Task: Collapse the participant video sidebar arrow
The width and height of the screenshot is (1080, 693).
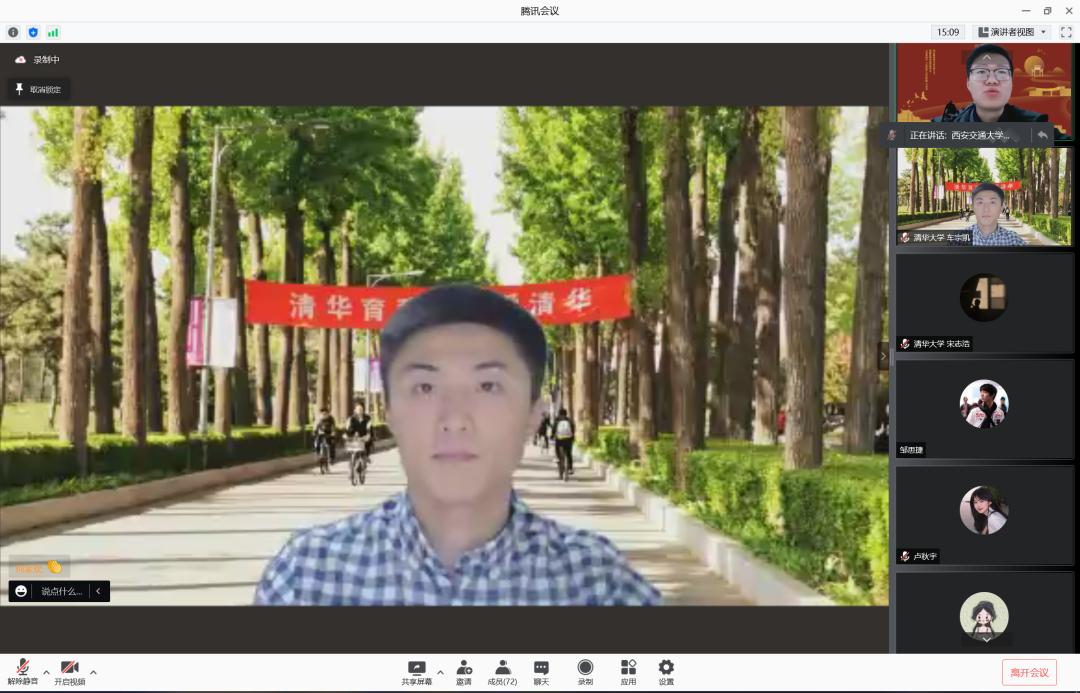Action: pyautogui.click(x=883, y=355)
